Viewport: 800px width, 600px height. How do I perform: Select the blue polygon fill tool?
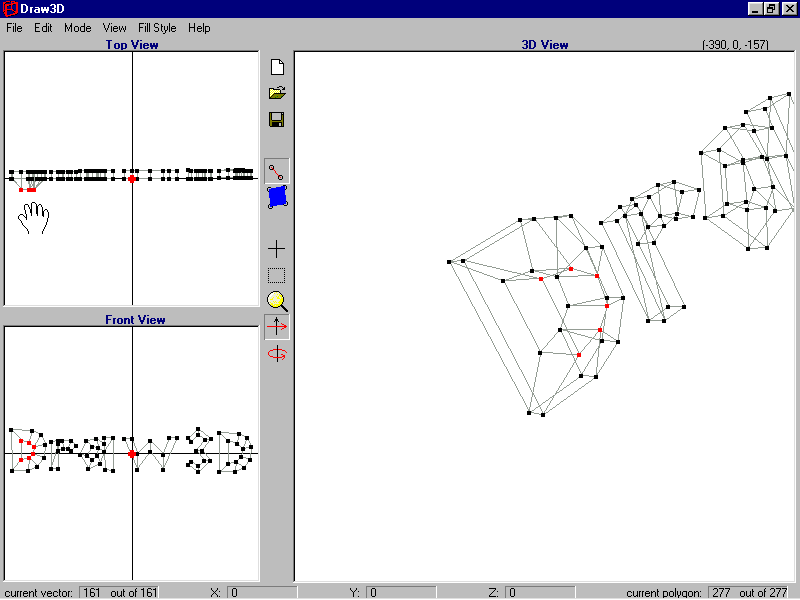coord(277,197)
